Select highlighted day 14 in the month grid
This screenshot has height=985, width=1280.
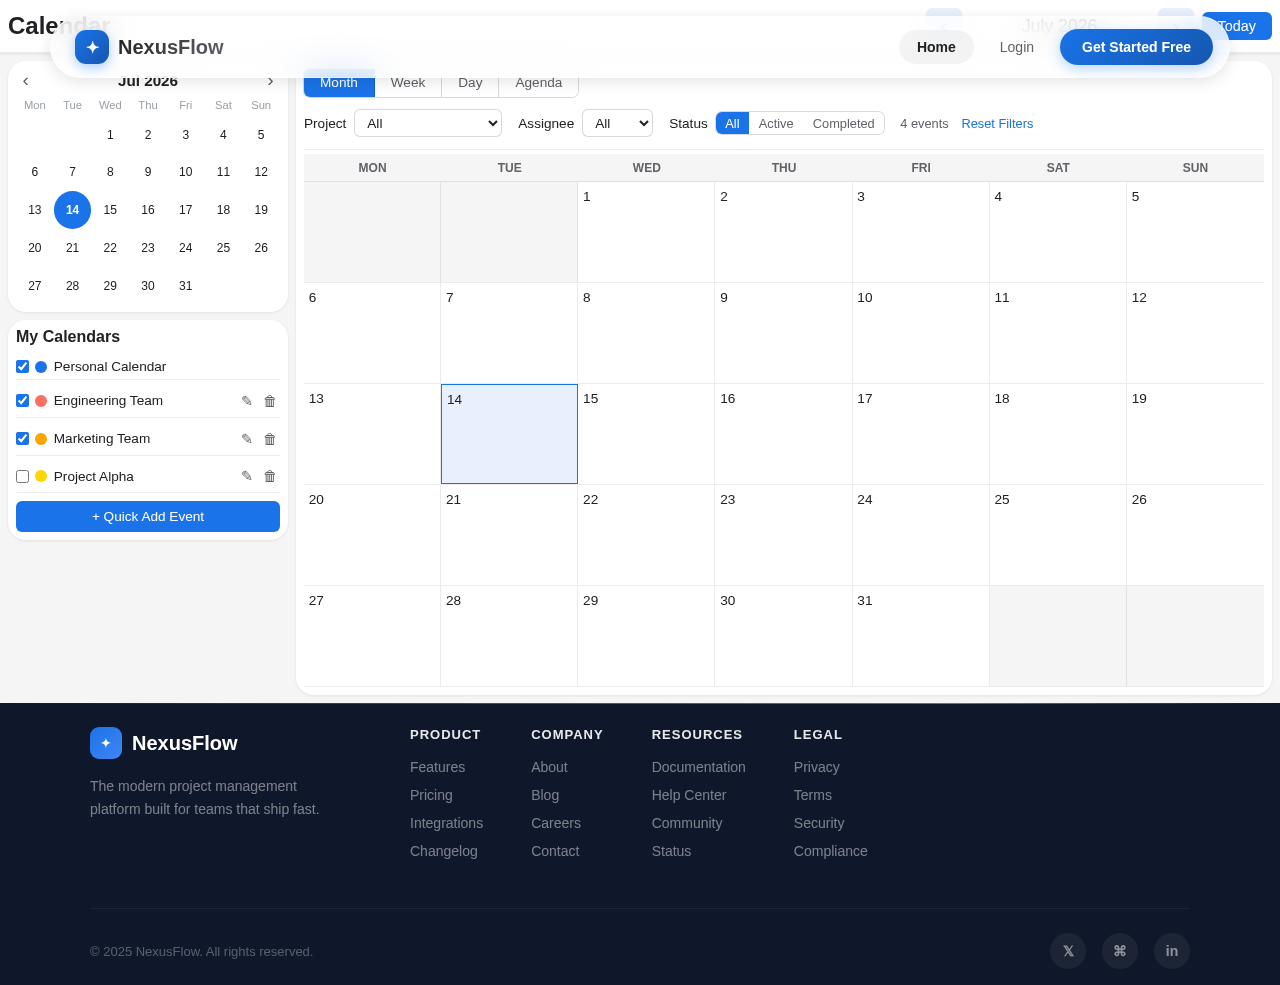point(509,434)
